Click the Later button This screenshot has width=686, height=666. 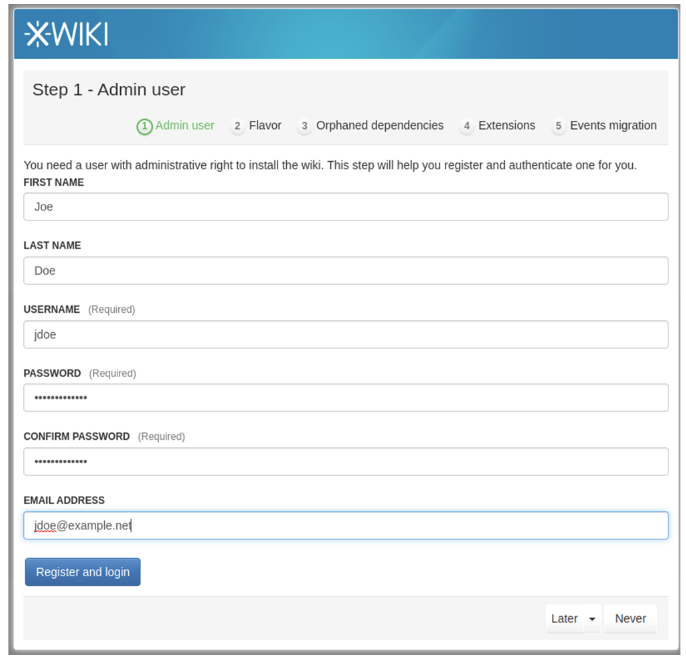point(564,618)
